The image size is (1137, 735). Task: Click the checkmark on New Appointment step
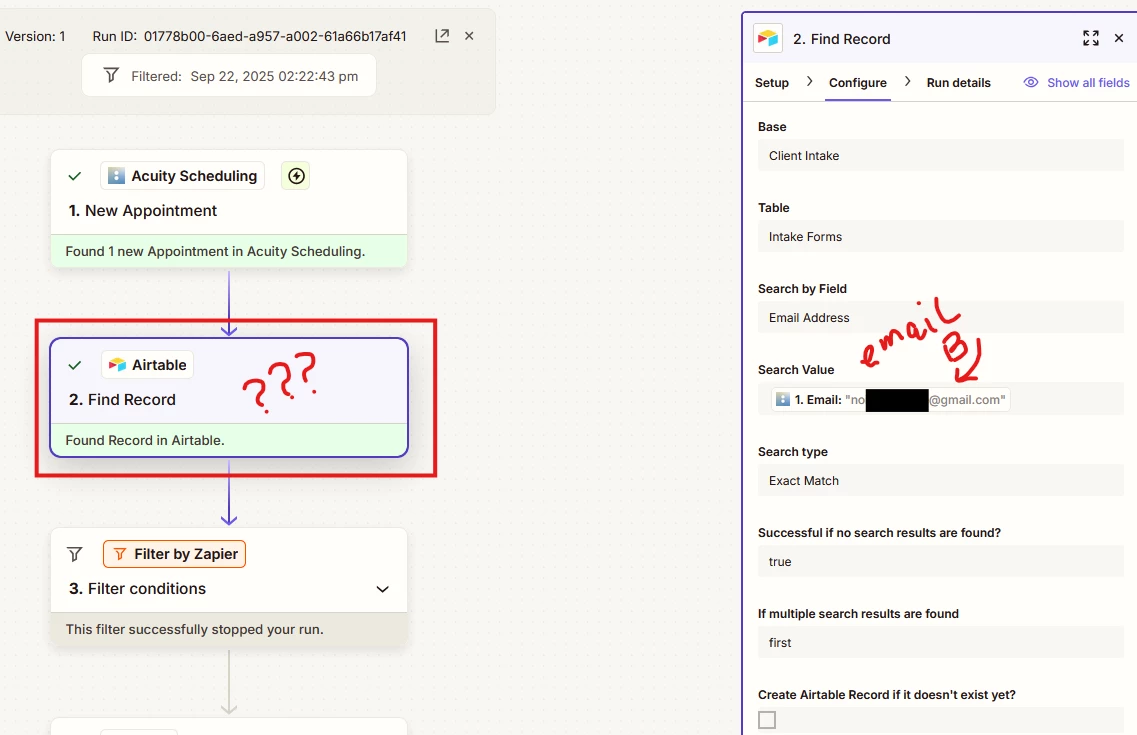[x=74, y=175]
